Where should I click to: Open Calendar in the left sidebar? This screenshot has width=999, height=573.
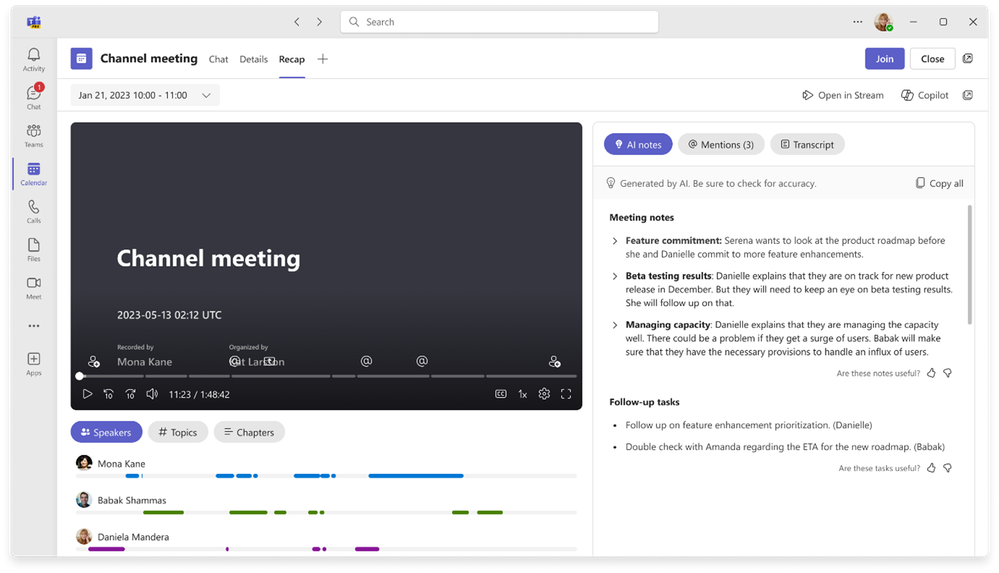click(34, 173)
